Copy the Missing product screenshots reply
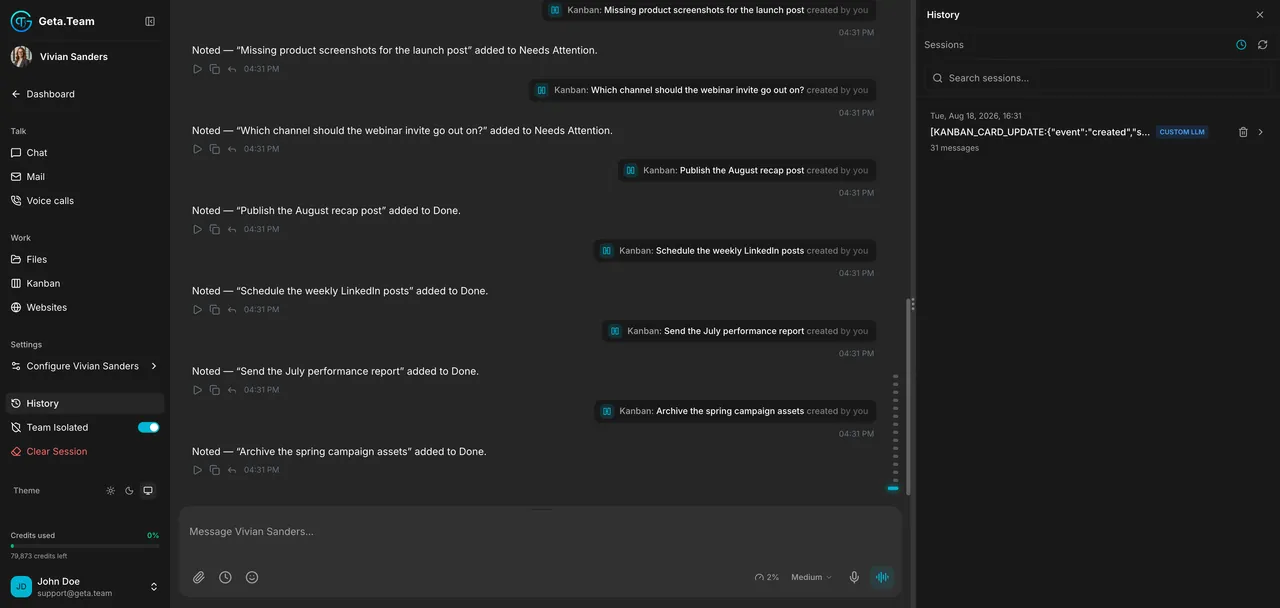This screenshot has width=1280, height=608. click(214, 69)
